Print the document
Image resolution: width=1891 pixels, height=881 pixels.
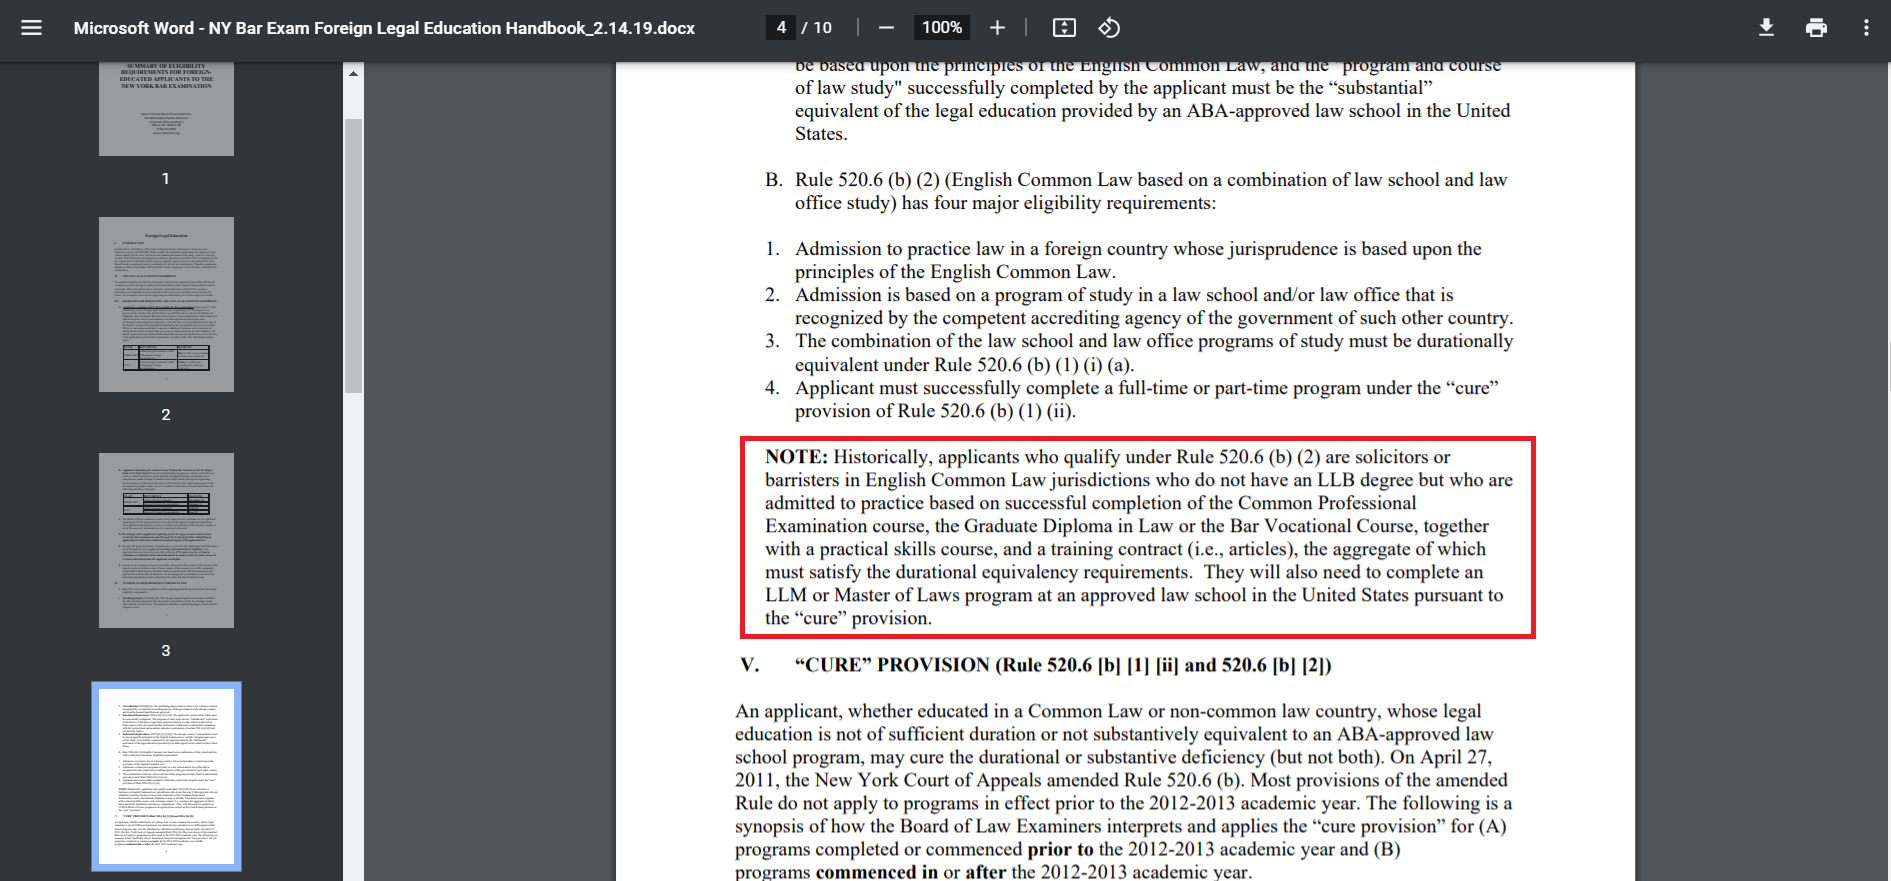point(1816,28)
